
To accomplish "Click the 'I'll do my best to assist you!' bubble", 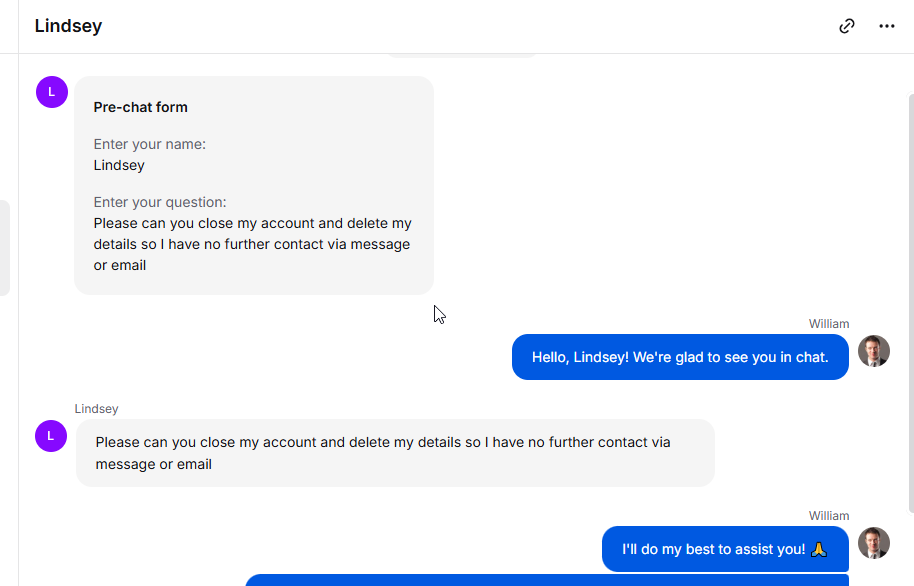I will (725, 549).
